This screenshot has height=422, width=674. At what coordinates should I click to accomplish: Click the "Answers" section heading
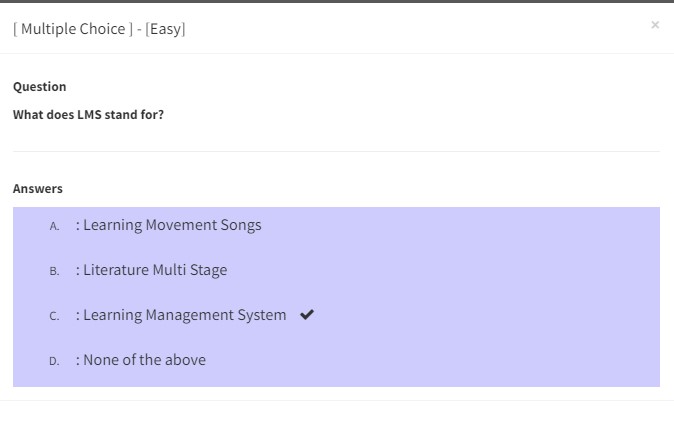pos(38,189)
